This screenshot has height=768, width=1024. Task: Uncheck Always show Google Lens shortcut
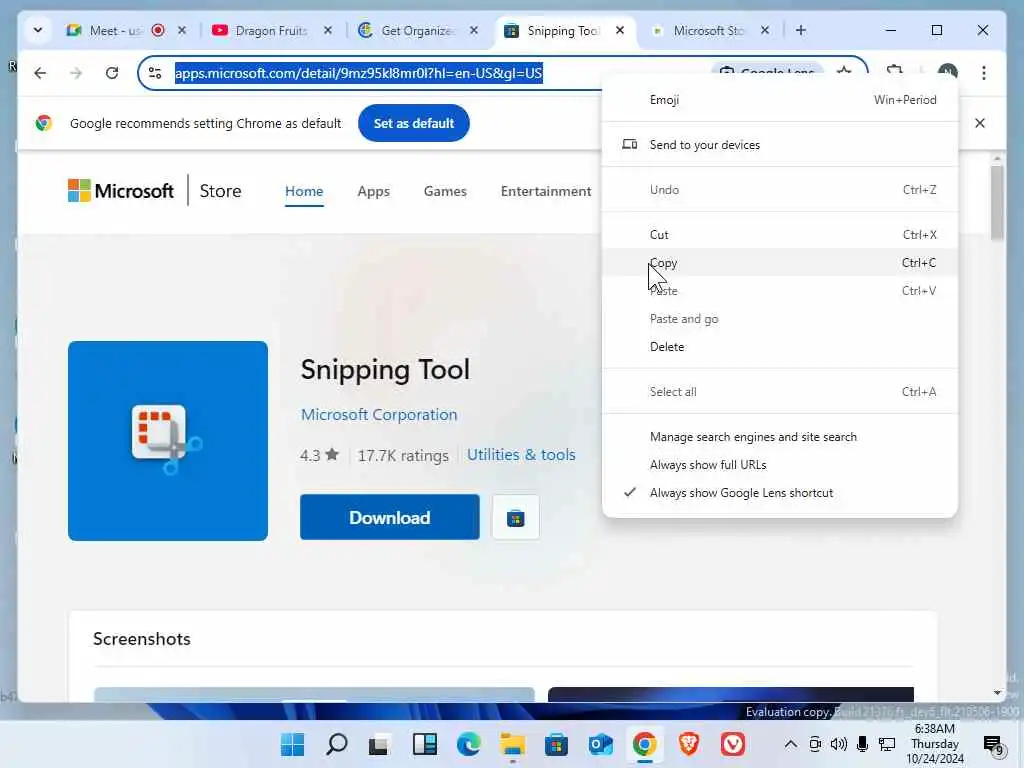point(780,493)
